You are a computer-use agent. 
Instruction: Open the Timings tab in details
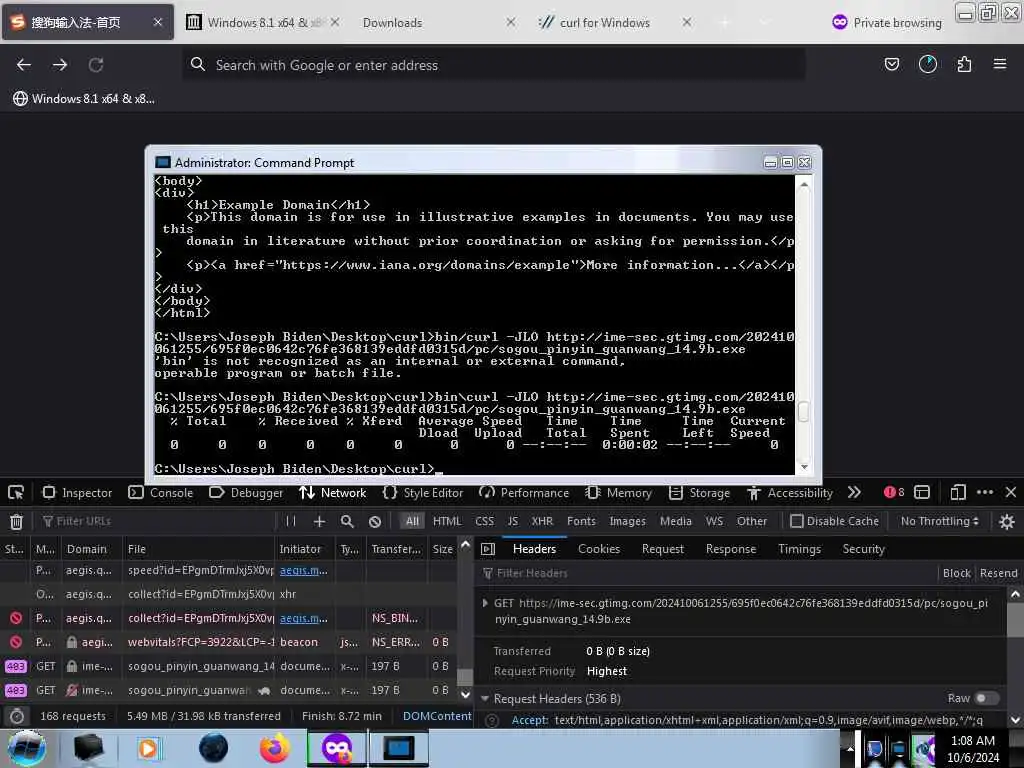[799, 549]
